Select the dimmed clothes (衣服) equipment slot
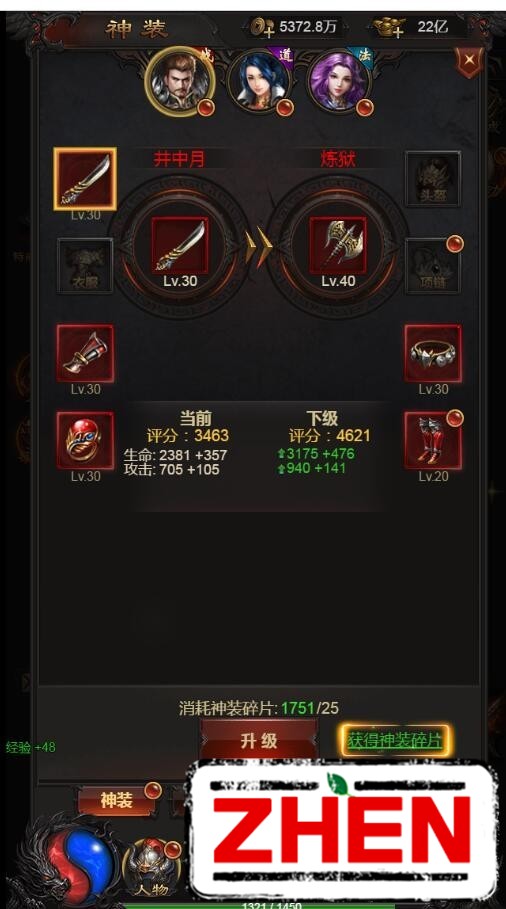This screenshot has width=506, height=909. [x=85, y=266]
